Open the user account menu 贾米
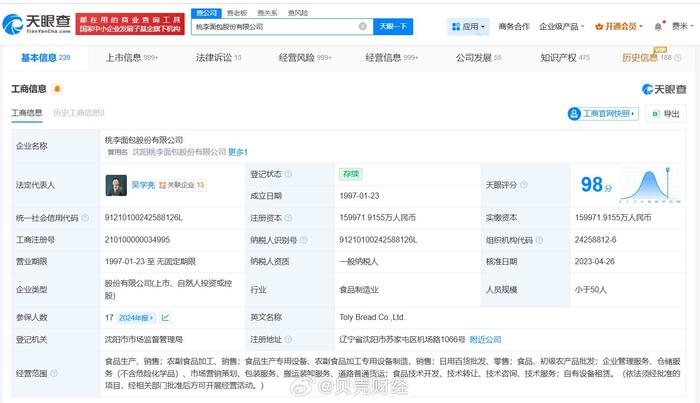This screenshot has width=700, height=403. 683,27
